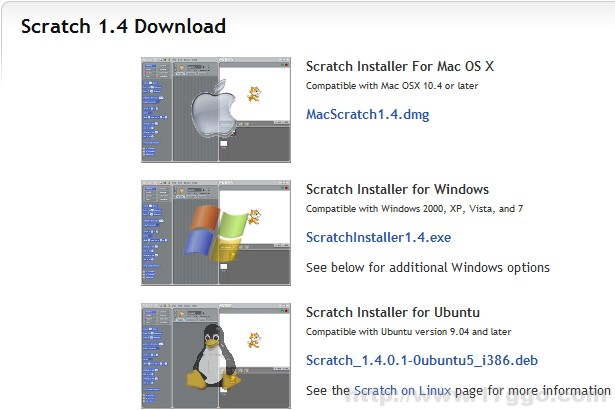615x410 pixels.
Task: Click the Windows 2000, XP compatibility note
Action: (414, 208)
